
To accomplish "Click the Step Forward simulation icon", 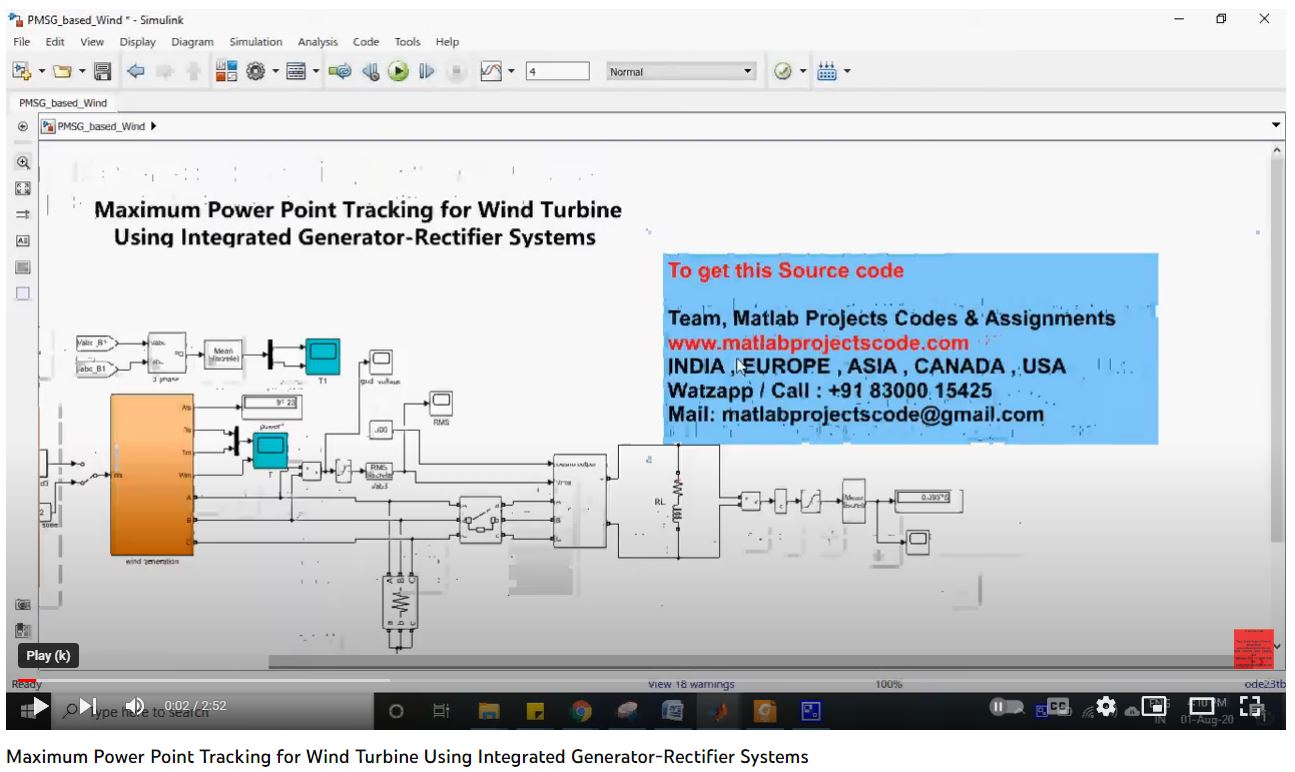I will tap(426, 71).
